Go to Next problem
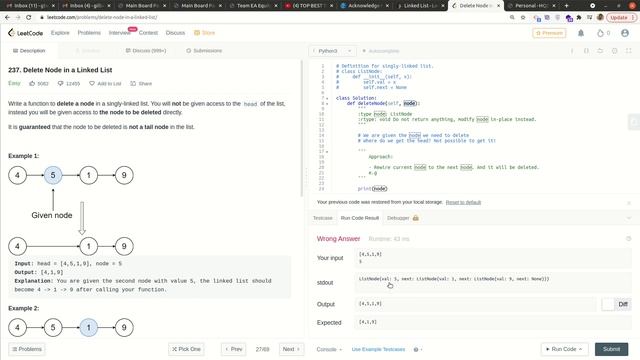640x360 pixels. click(x=291, y=349)
